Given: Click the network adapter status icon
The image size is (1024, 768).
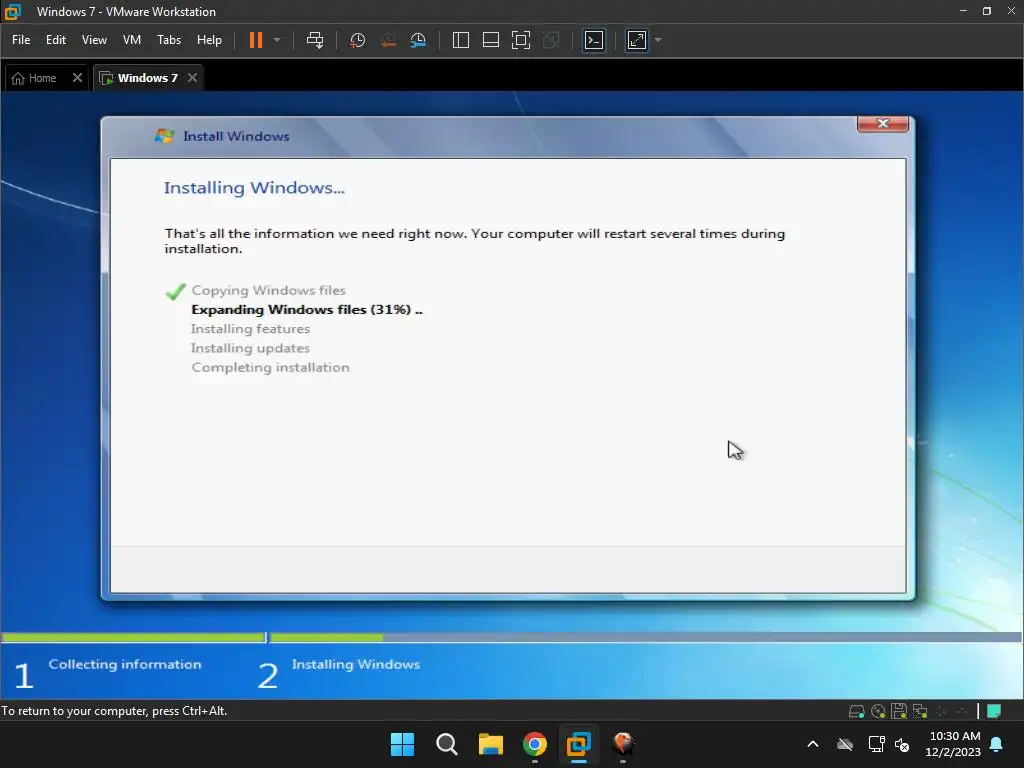Looking at the screenshot, I should (x=920, y=711).
